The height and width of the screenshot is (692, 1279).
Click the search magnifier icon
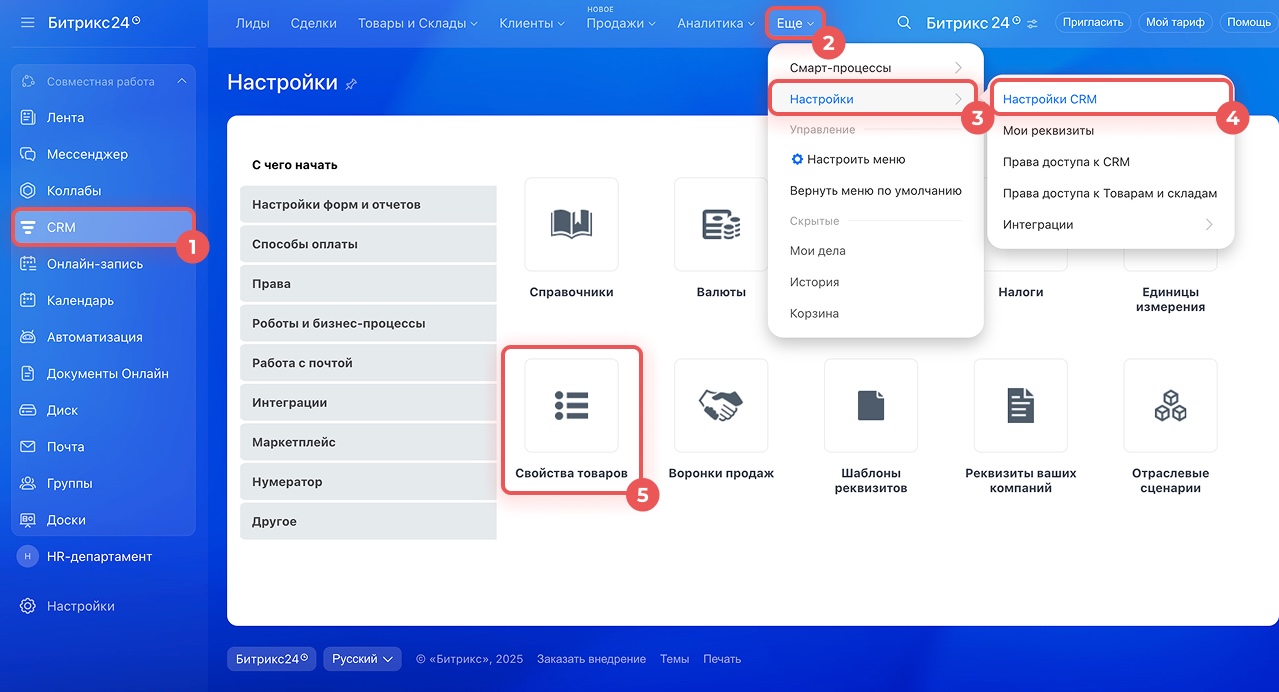(904, 22)
